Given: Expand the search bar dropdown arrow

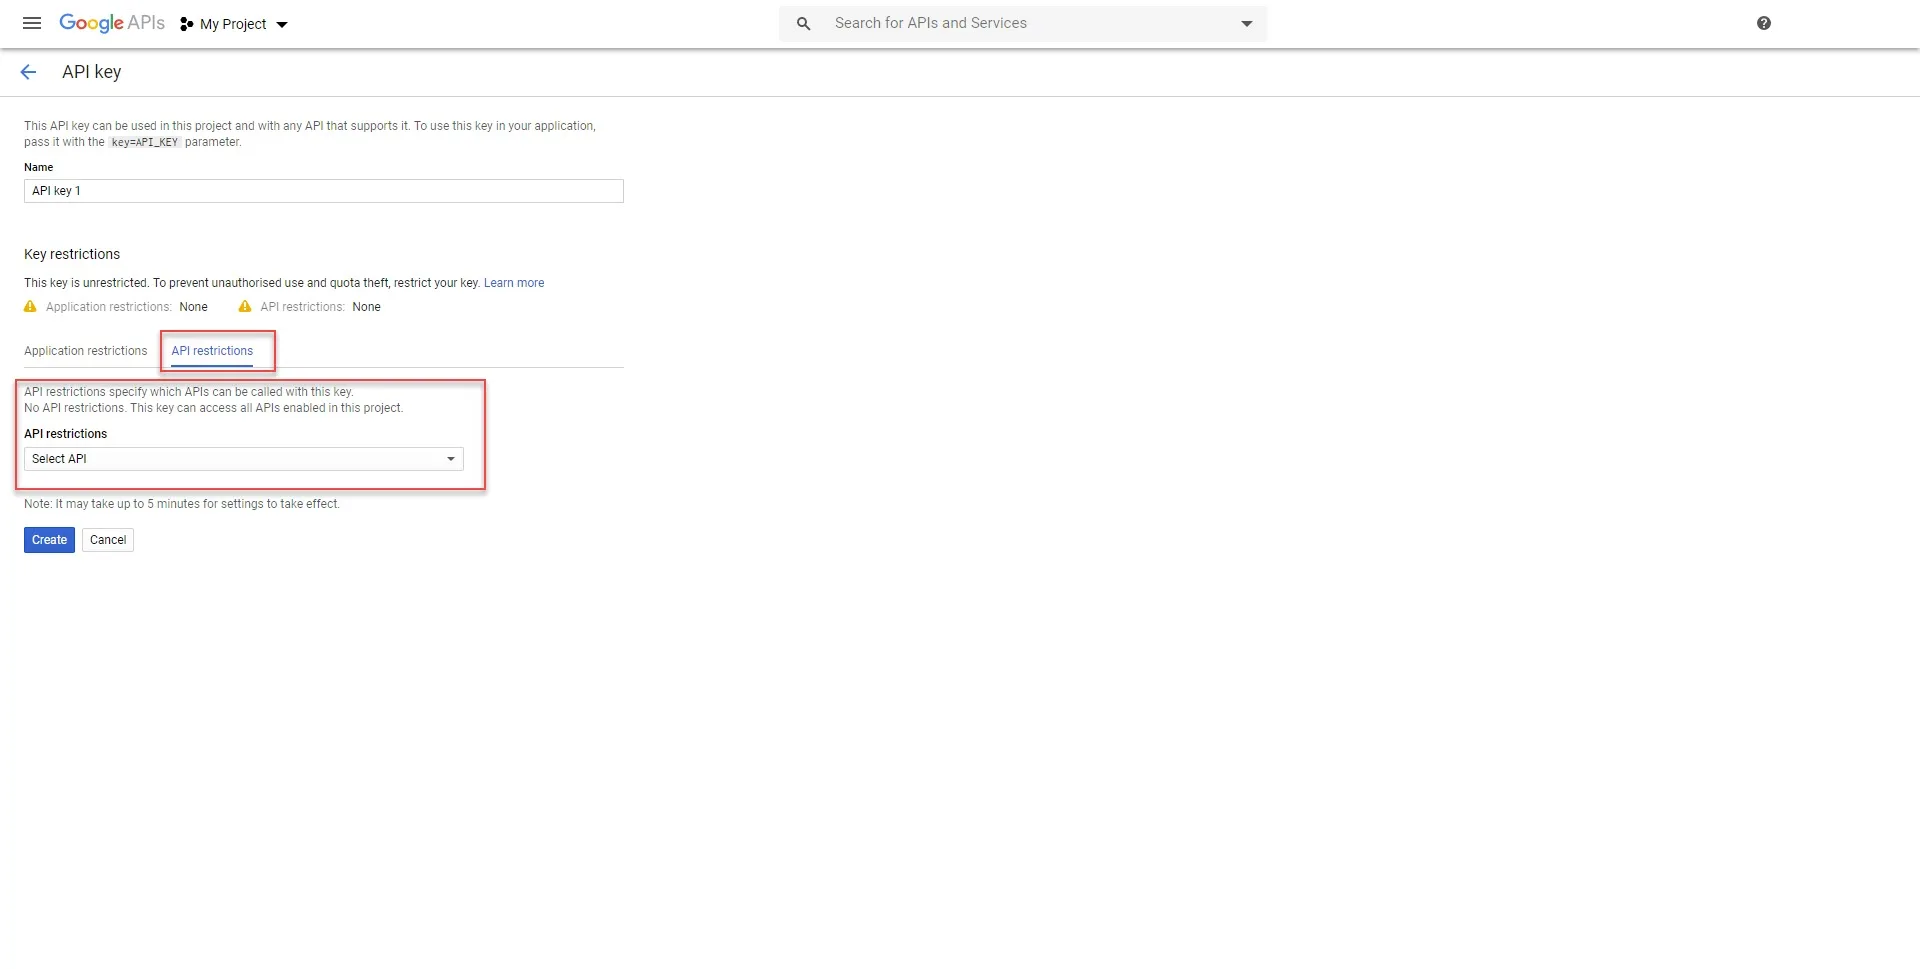Looking at the screenshot, I should tap(1245, 23).
